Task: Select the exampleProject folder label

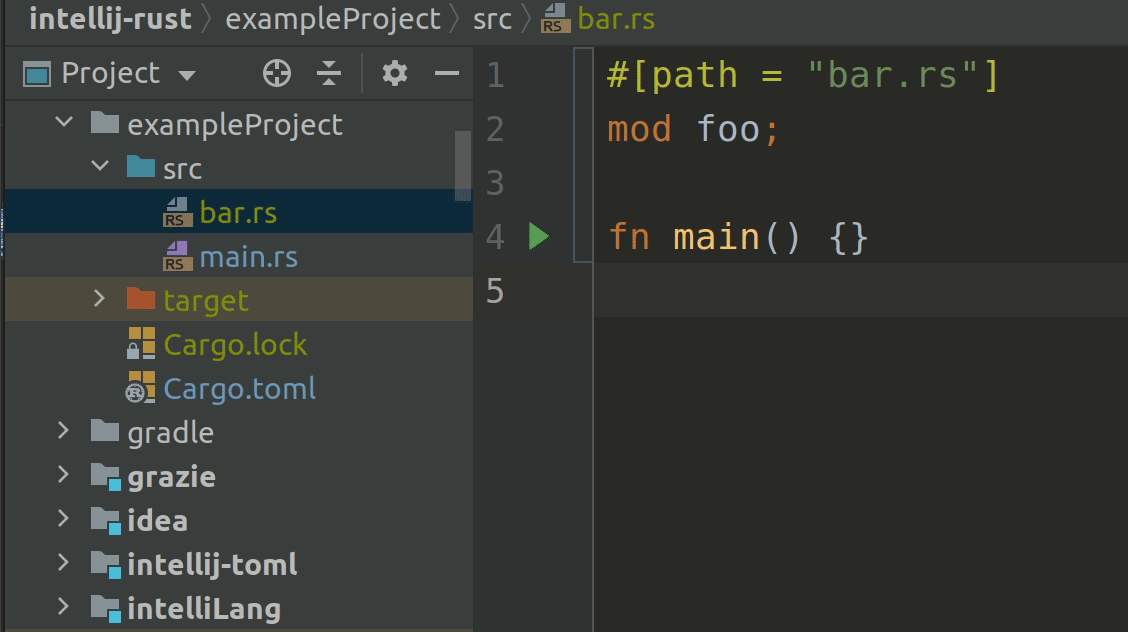Action: tap(235, 125)
